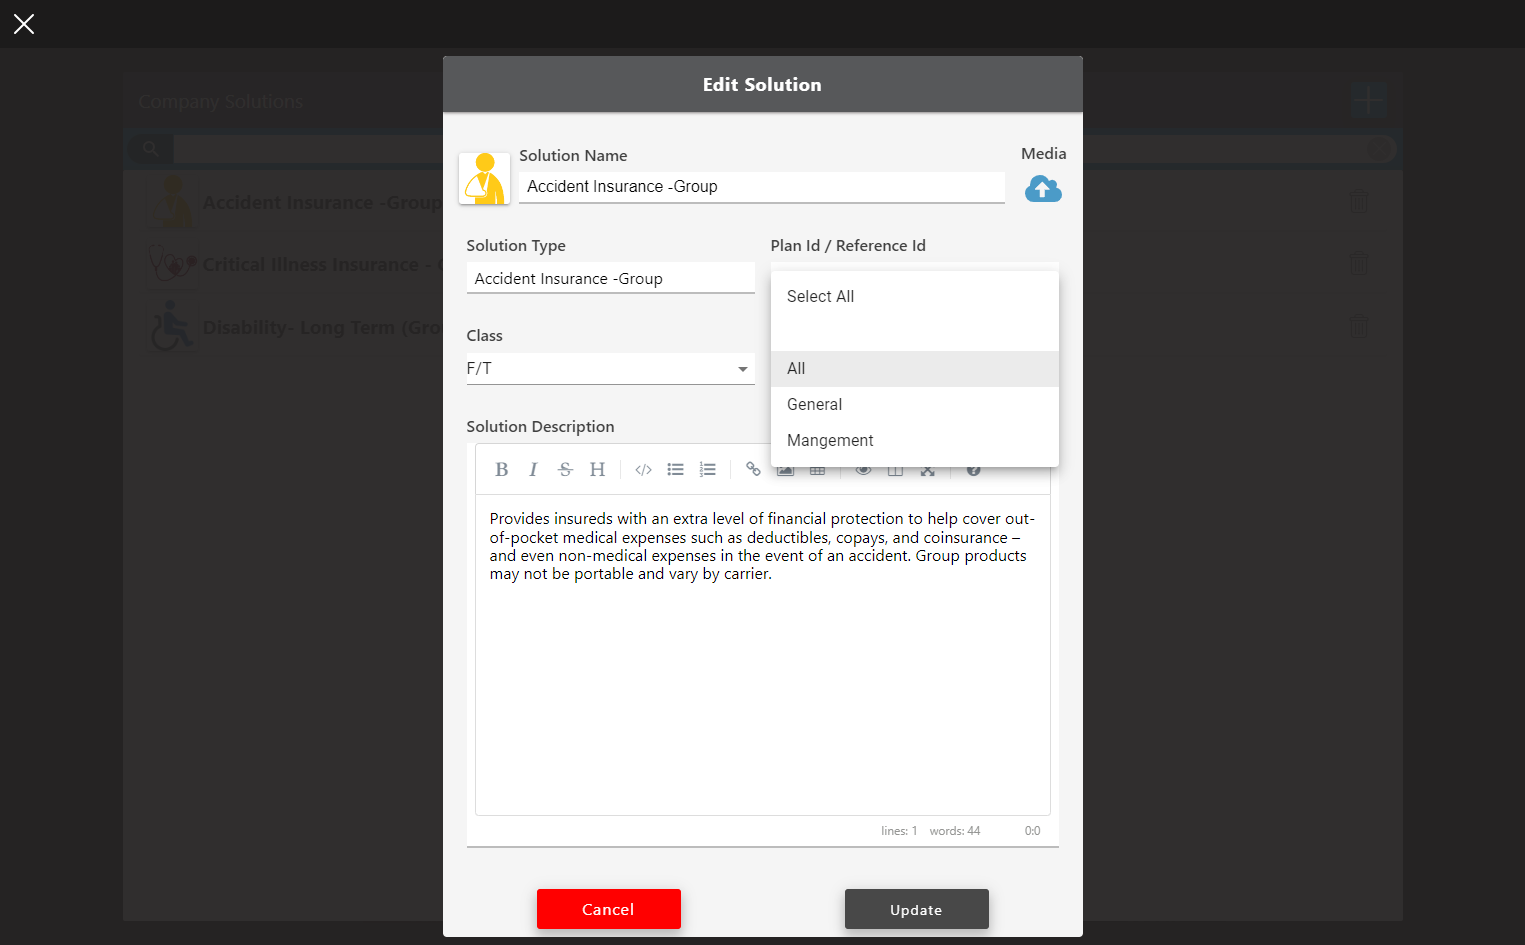Select the General option in the list

pyautogui.click(x=915, y=404)
